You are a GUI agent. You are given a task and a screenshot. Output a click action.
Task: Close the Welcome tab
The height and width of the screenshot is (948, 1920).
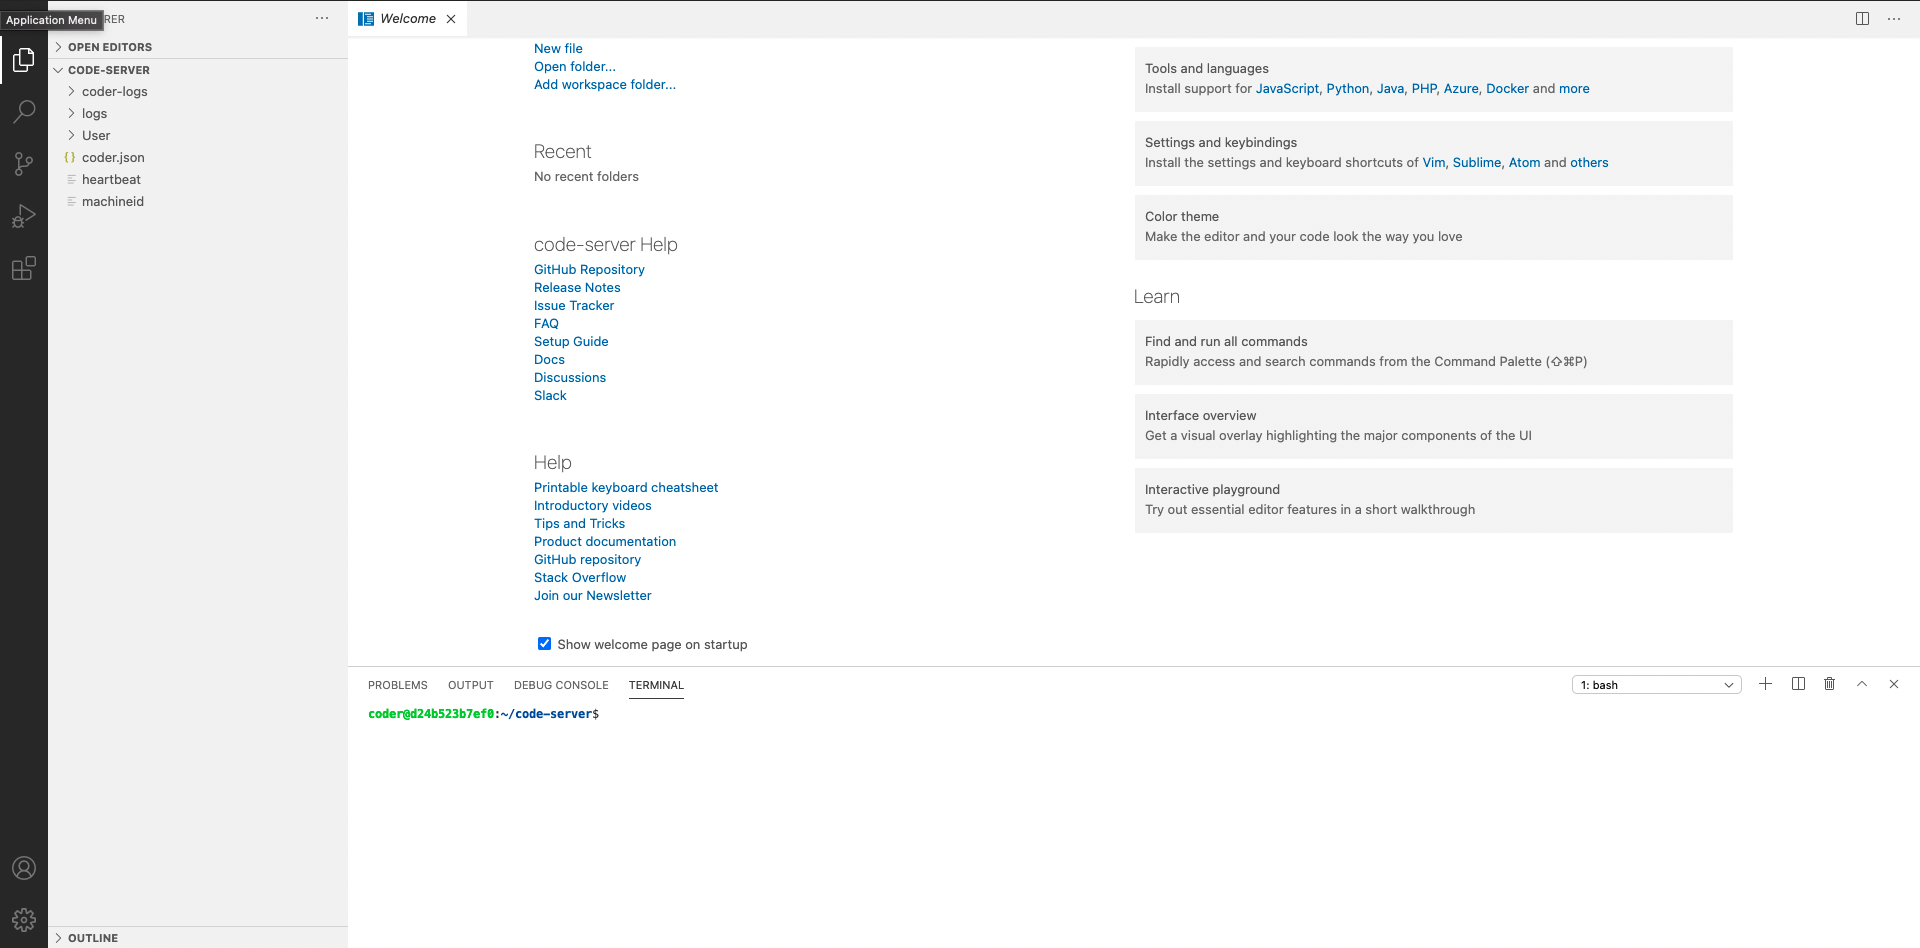coord(451,19)
